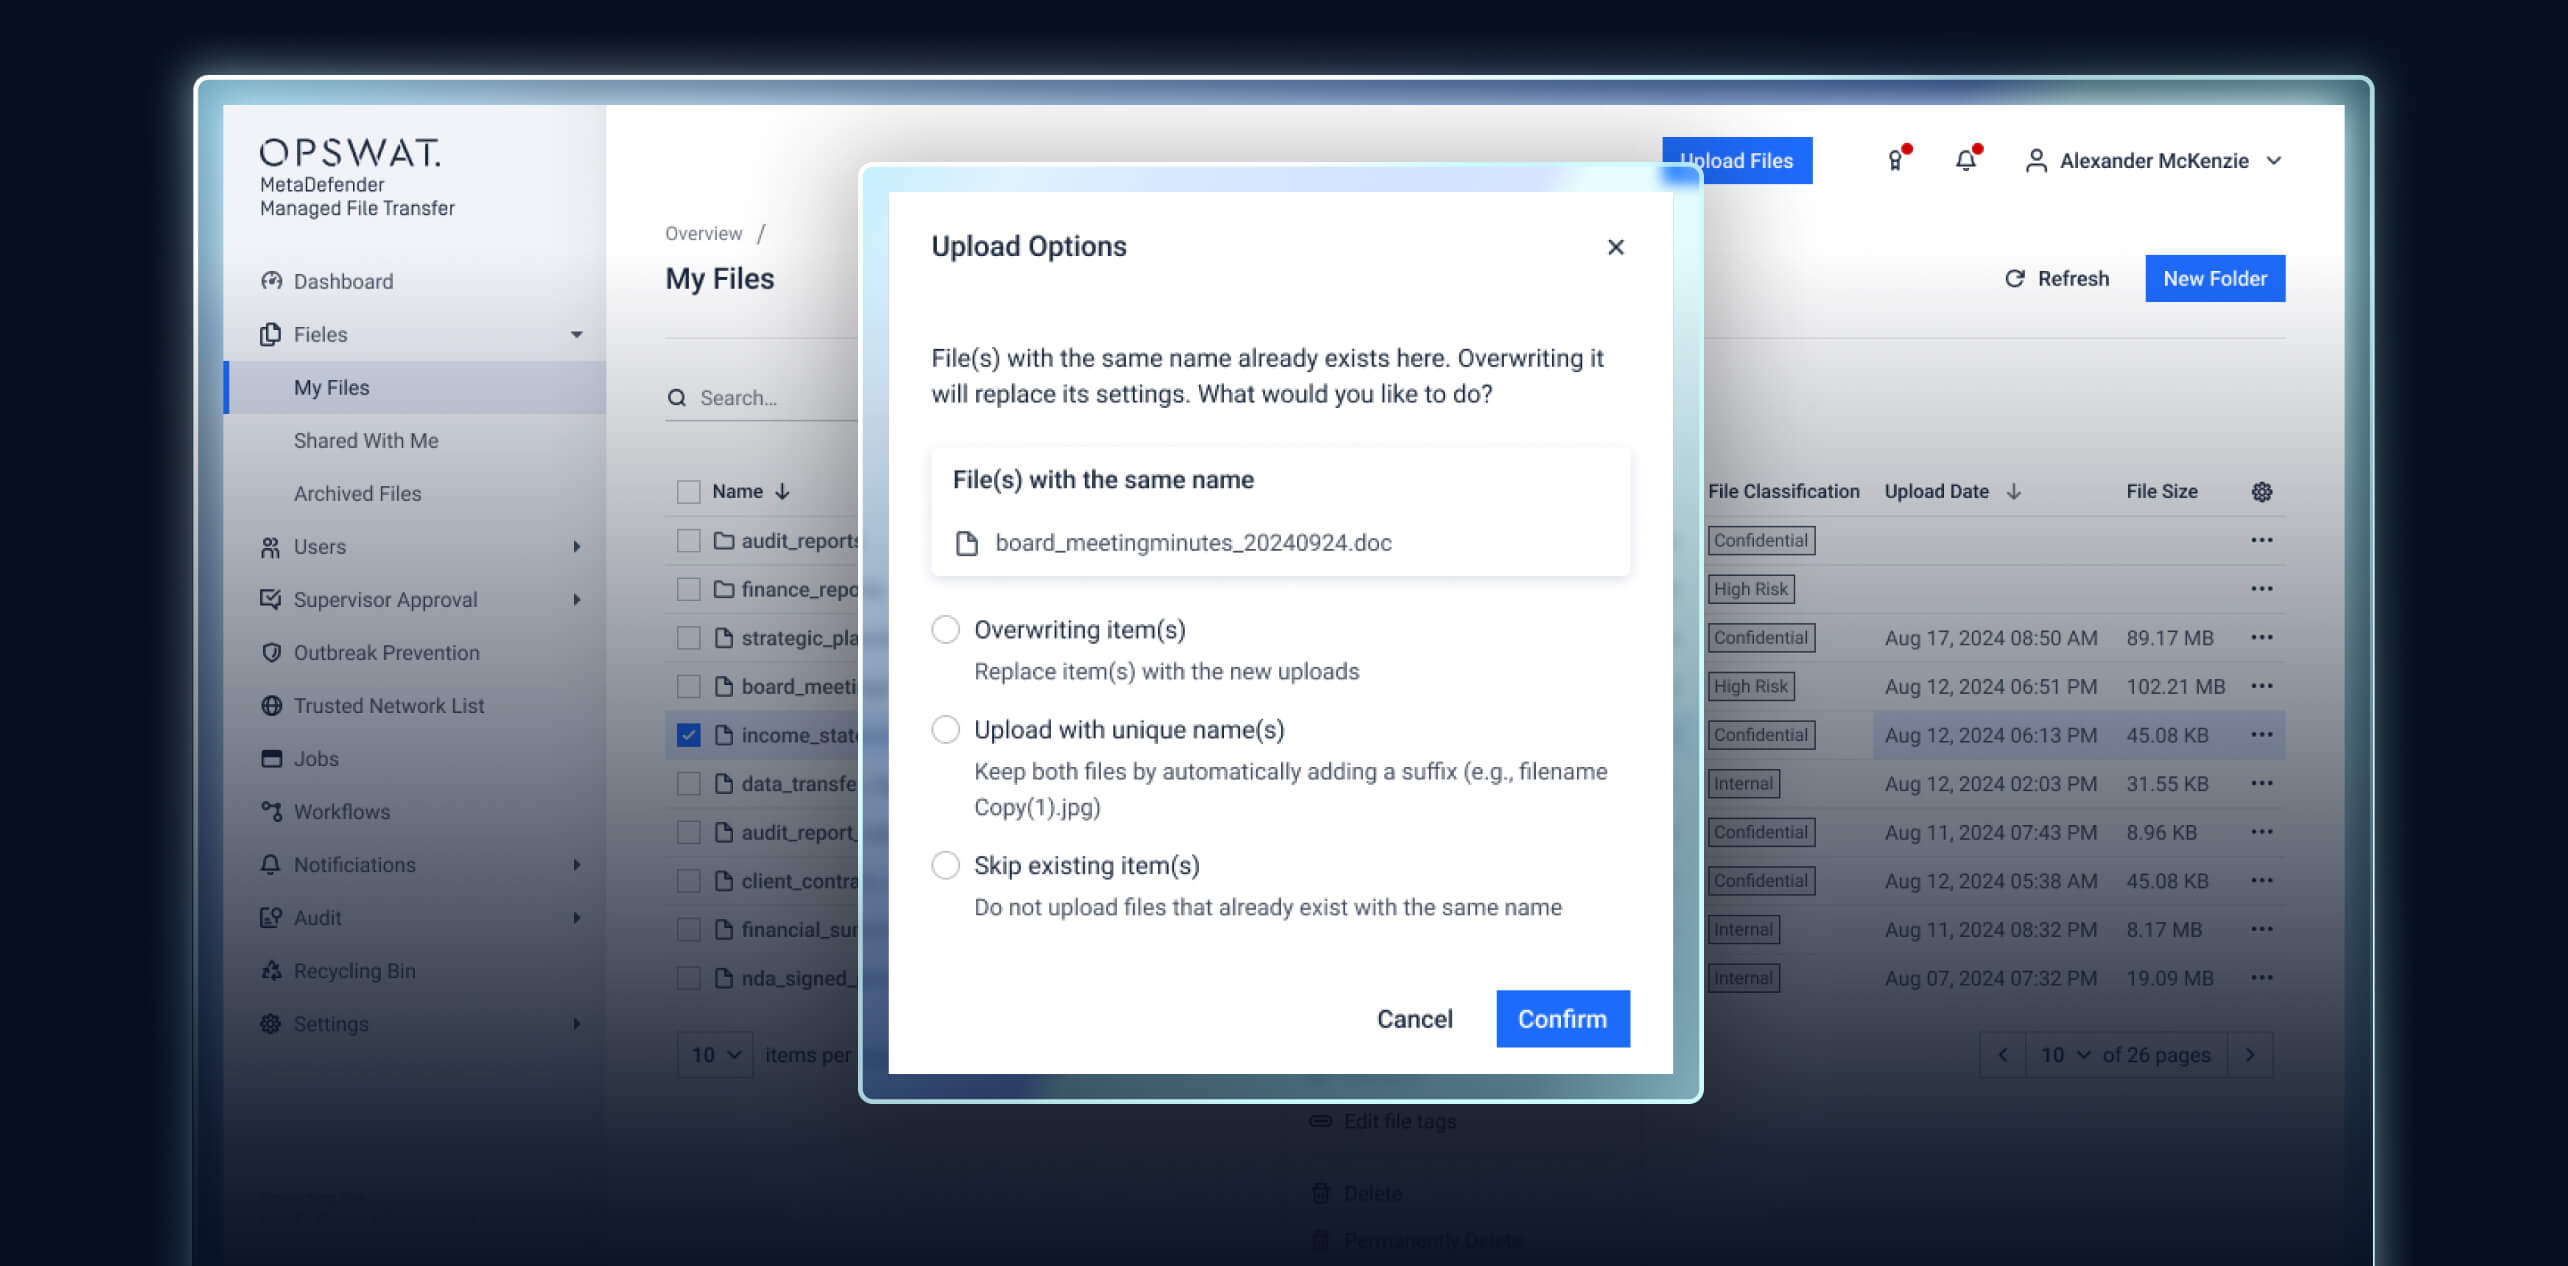Confirm the upload options

(1562, 1018)
